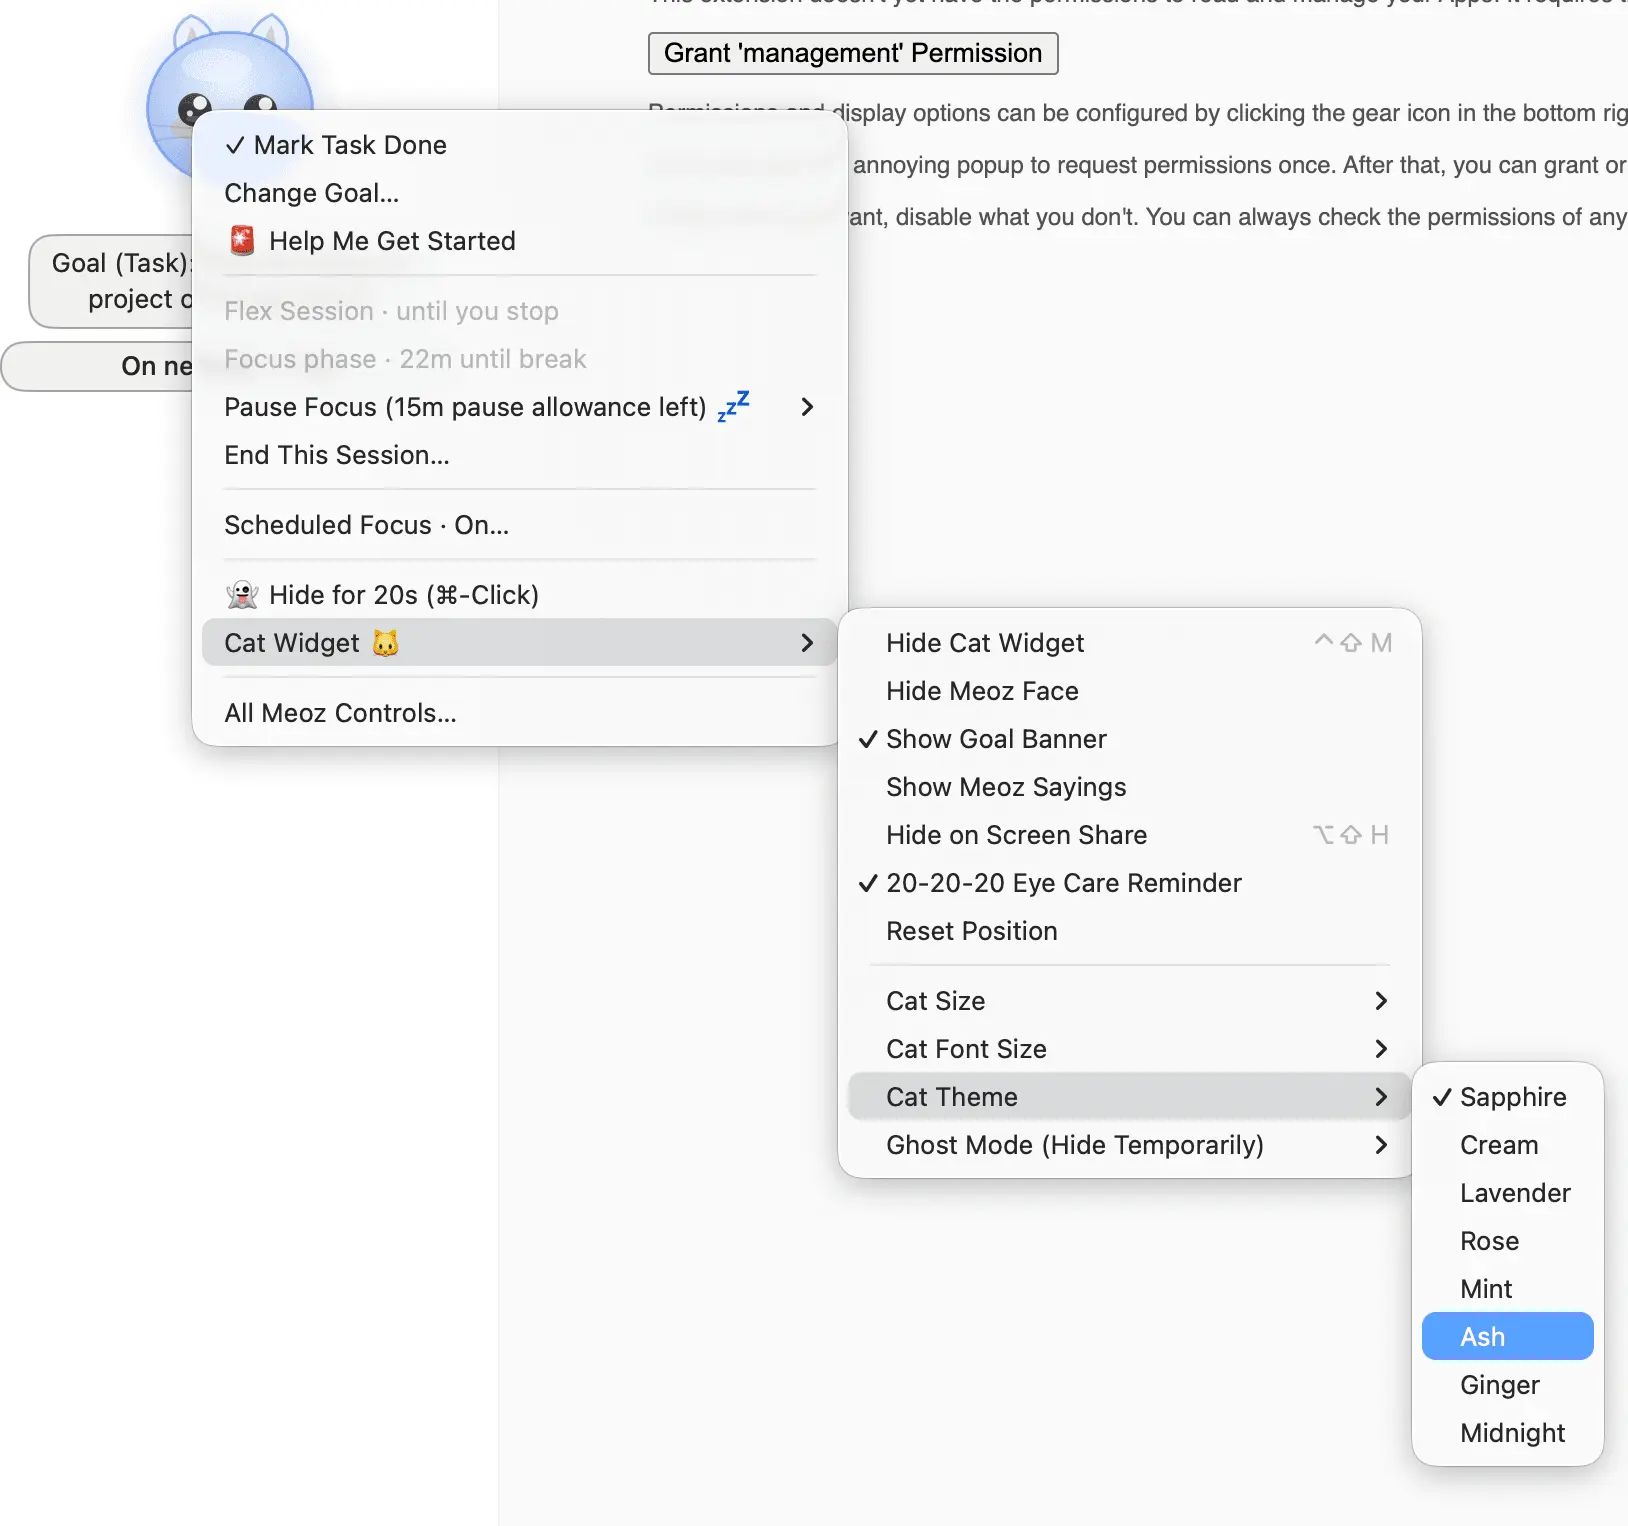Viewport: 1628px width, 1526px height.
Task: Toggle Hide on Screen Share
Action: (1129, 835)
